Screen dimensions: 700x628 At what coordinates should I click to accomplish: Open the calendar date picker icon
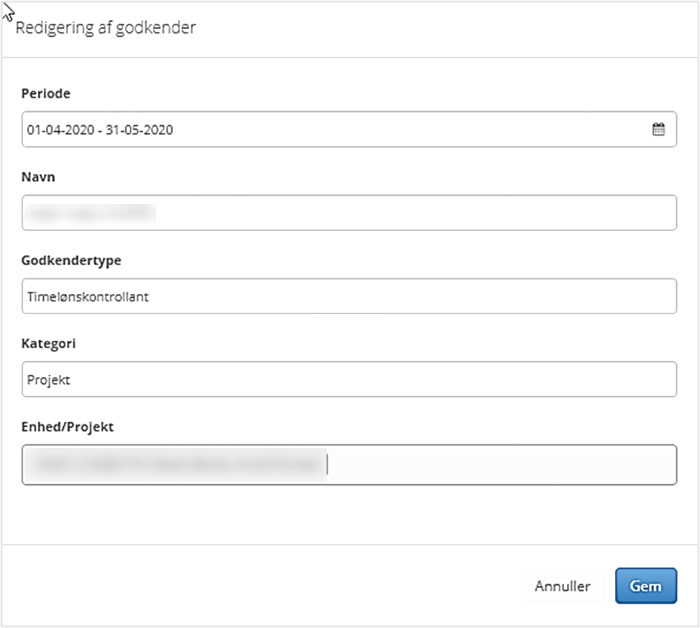click(x=658, y=129)
